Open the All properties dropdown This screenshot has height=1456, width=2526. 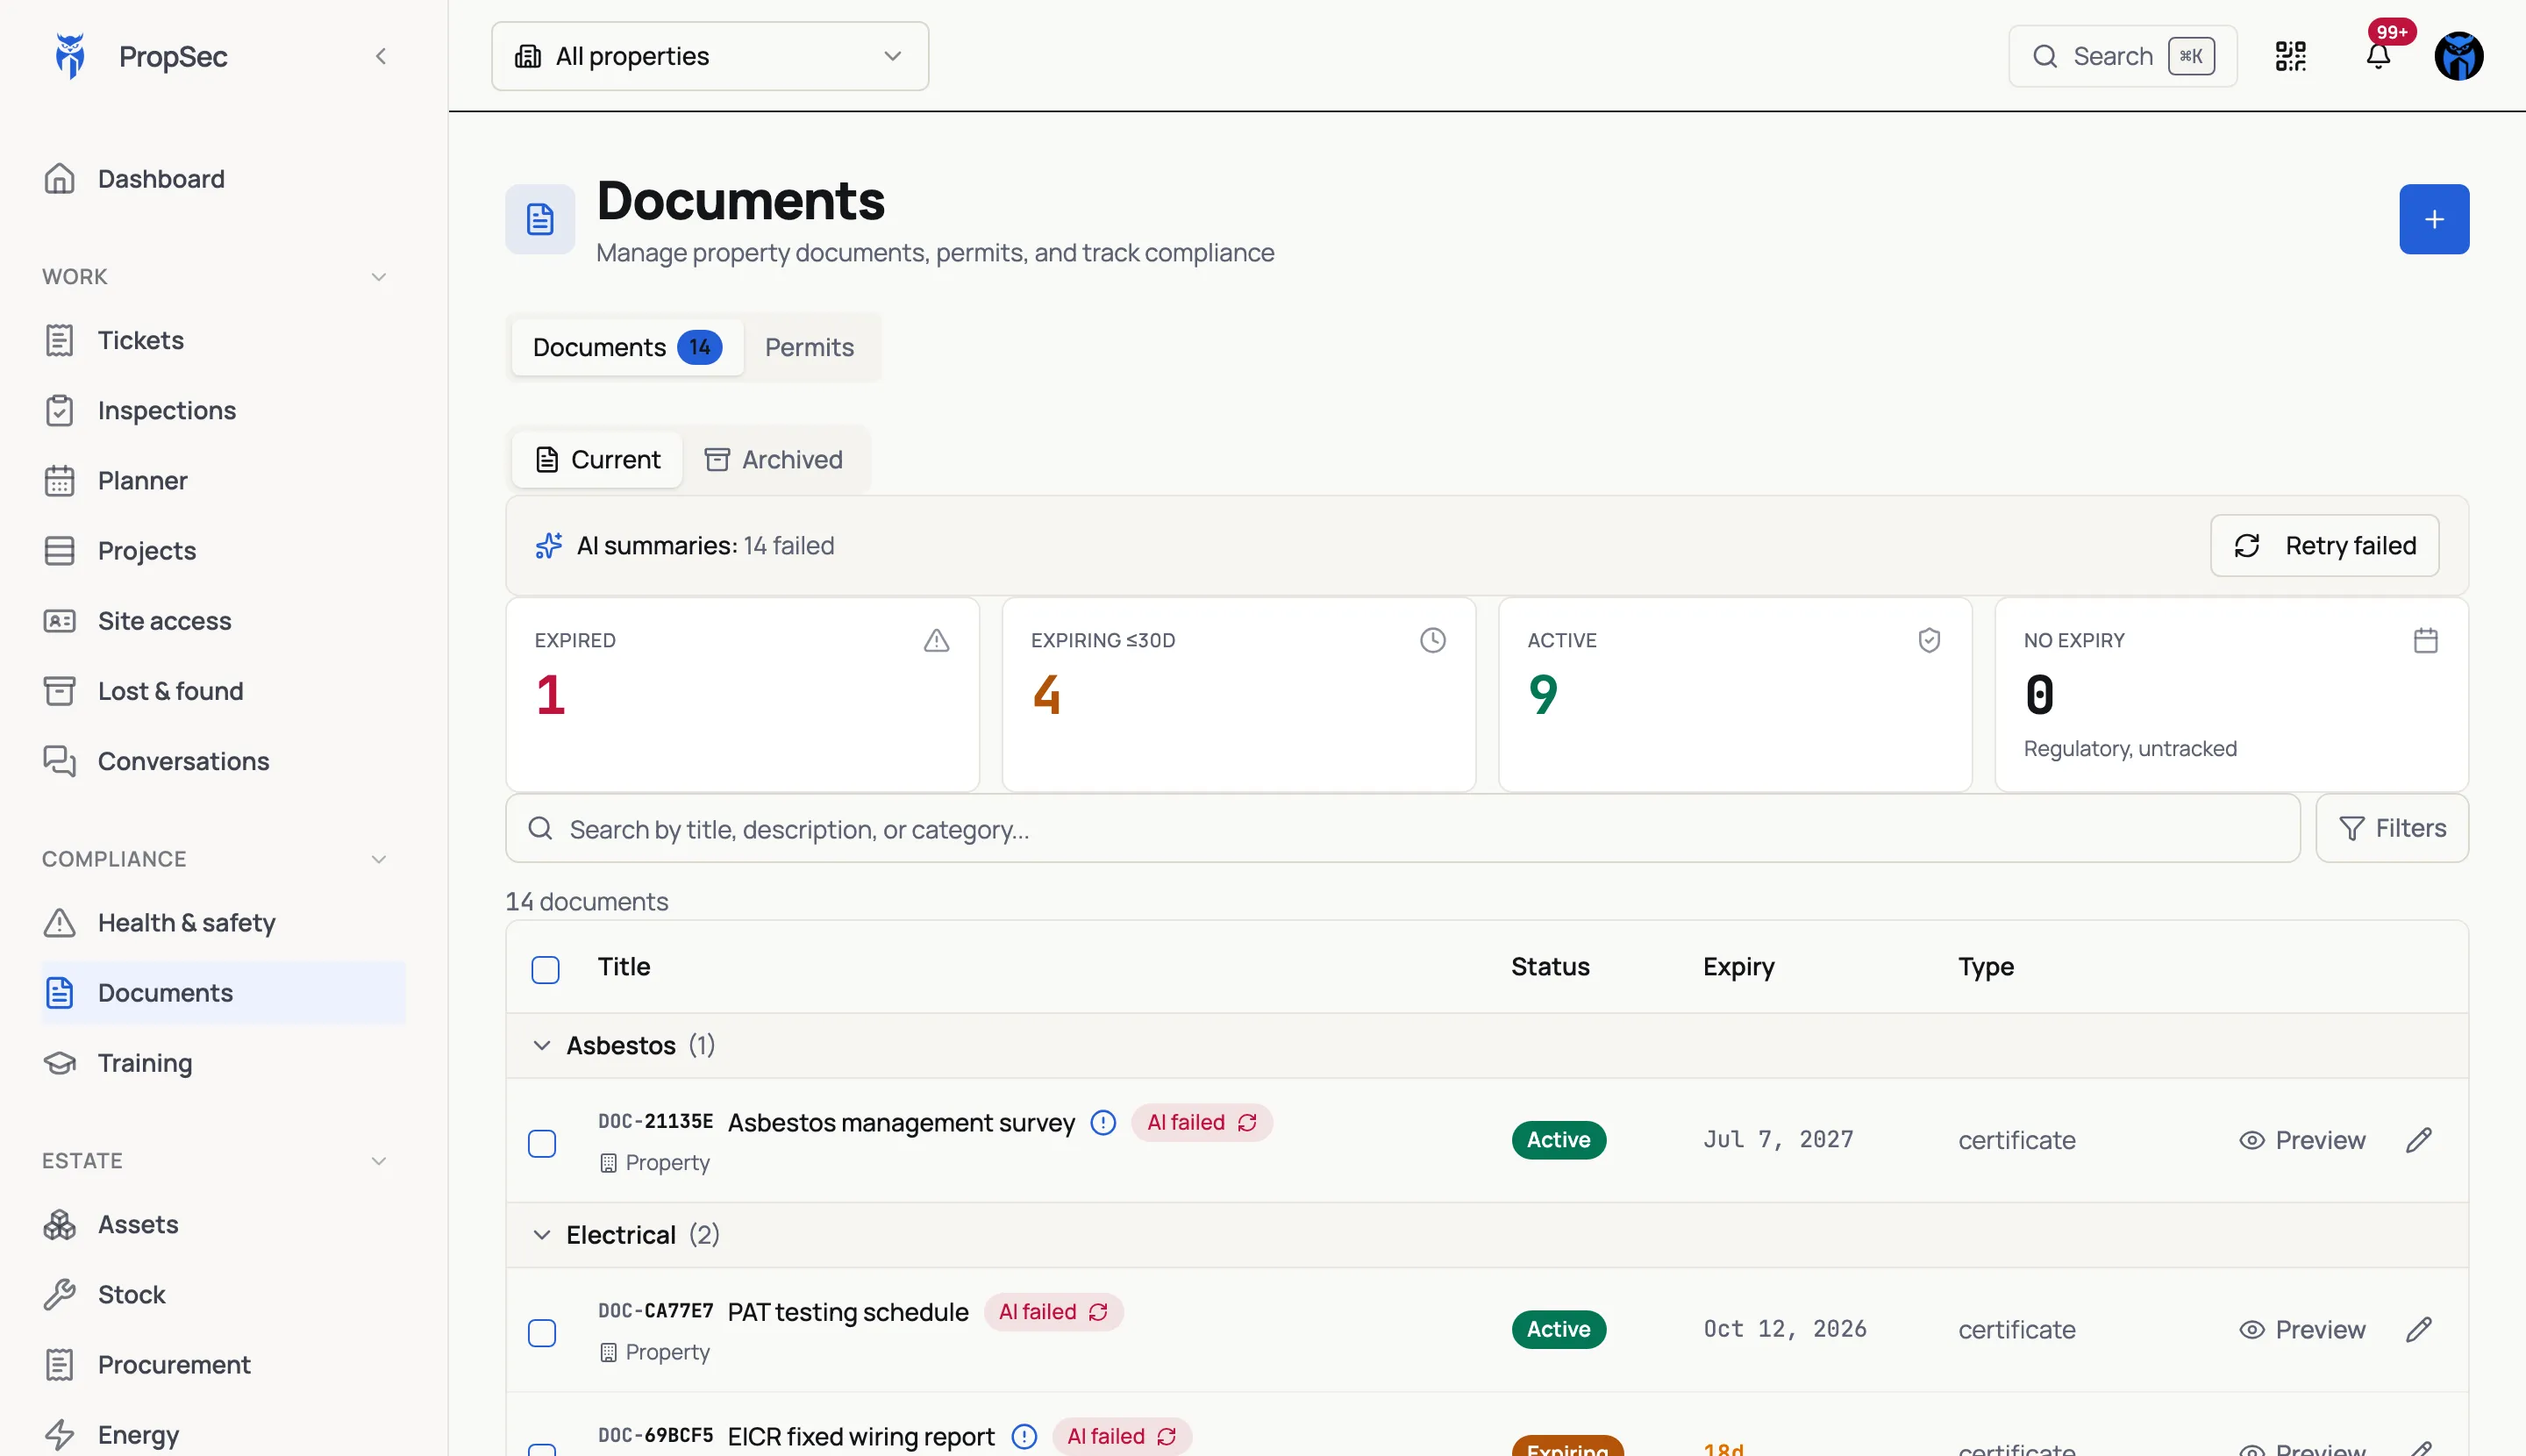710,56
